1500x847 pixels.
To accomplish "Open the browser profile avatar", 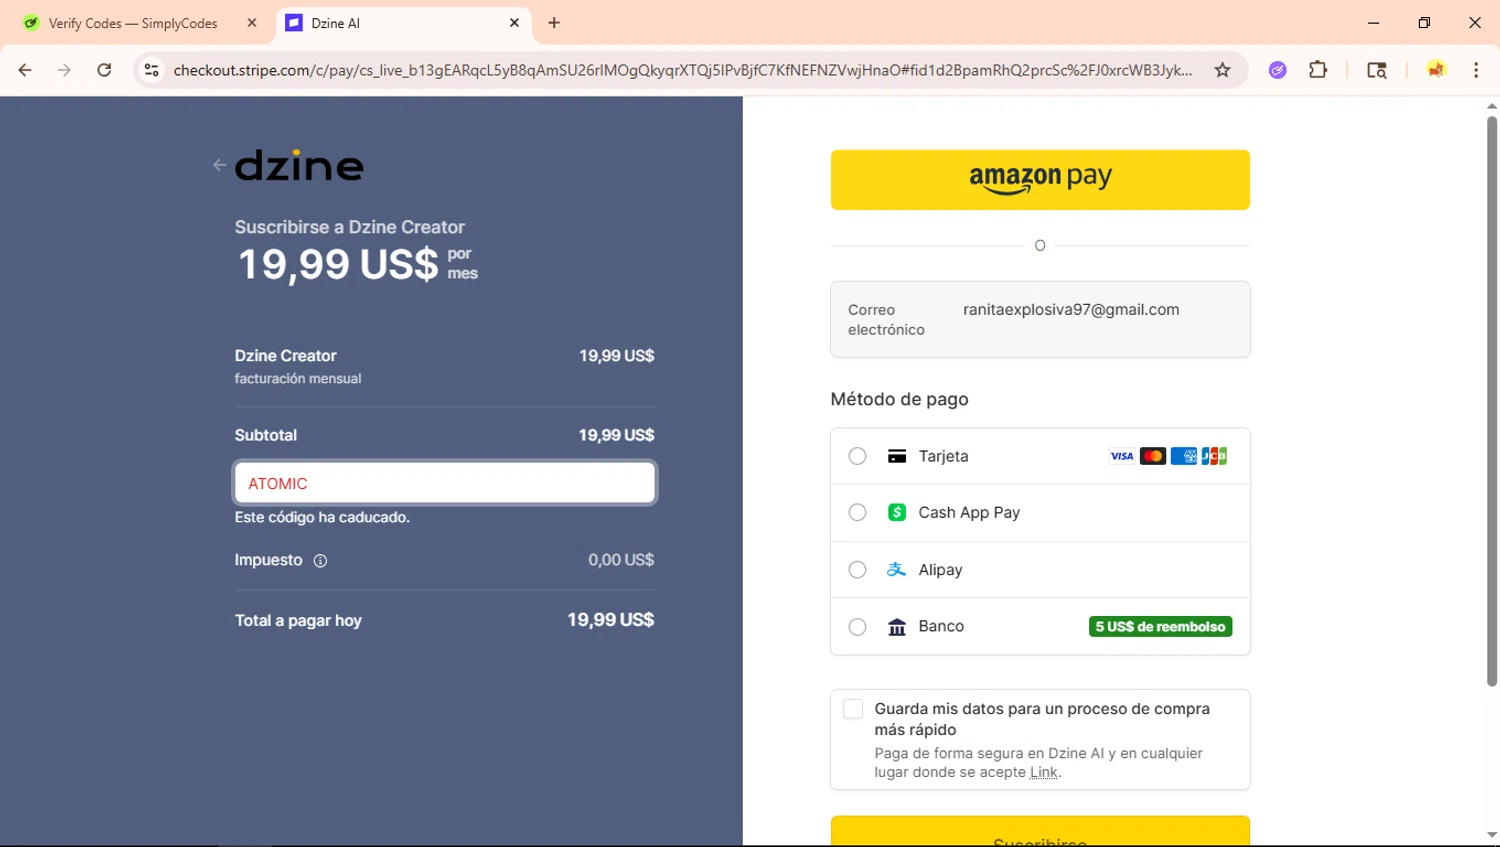I will tap(1436, 70).
